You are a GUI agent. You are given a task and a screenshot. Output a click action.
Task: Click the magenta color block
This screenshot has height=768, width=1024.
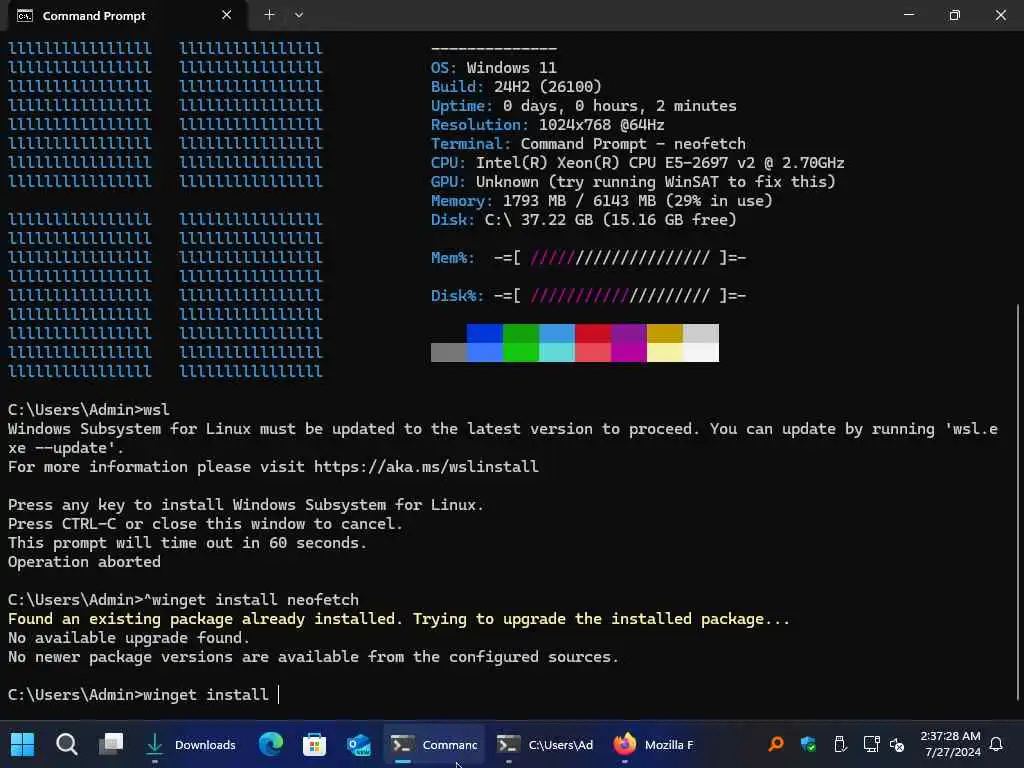[x=629, y=352]
